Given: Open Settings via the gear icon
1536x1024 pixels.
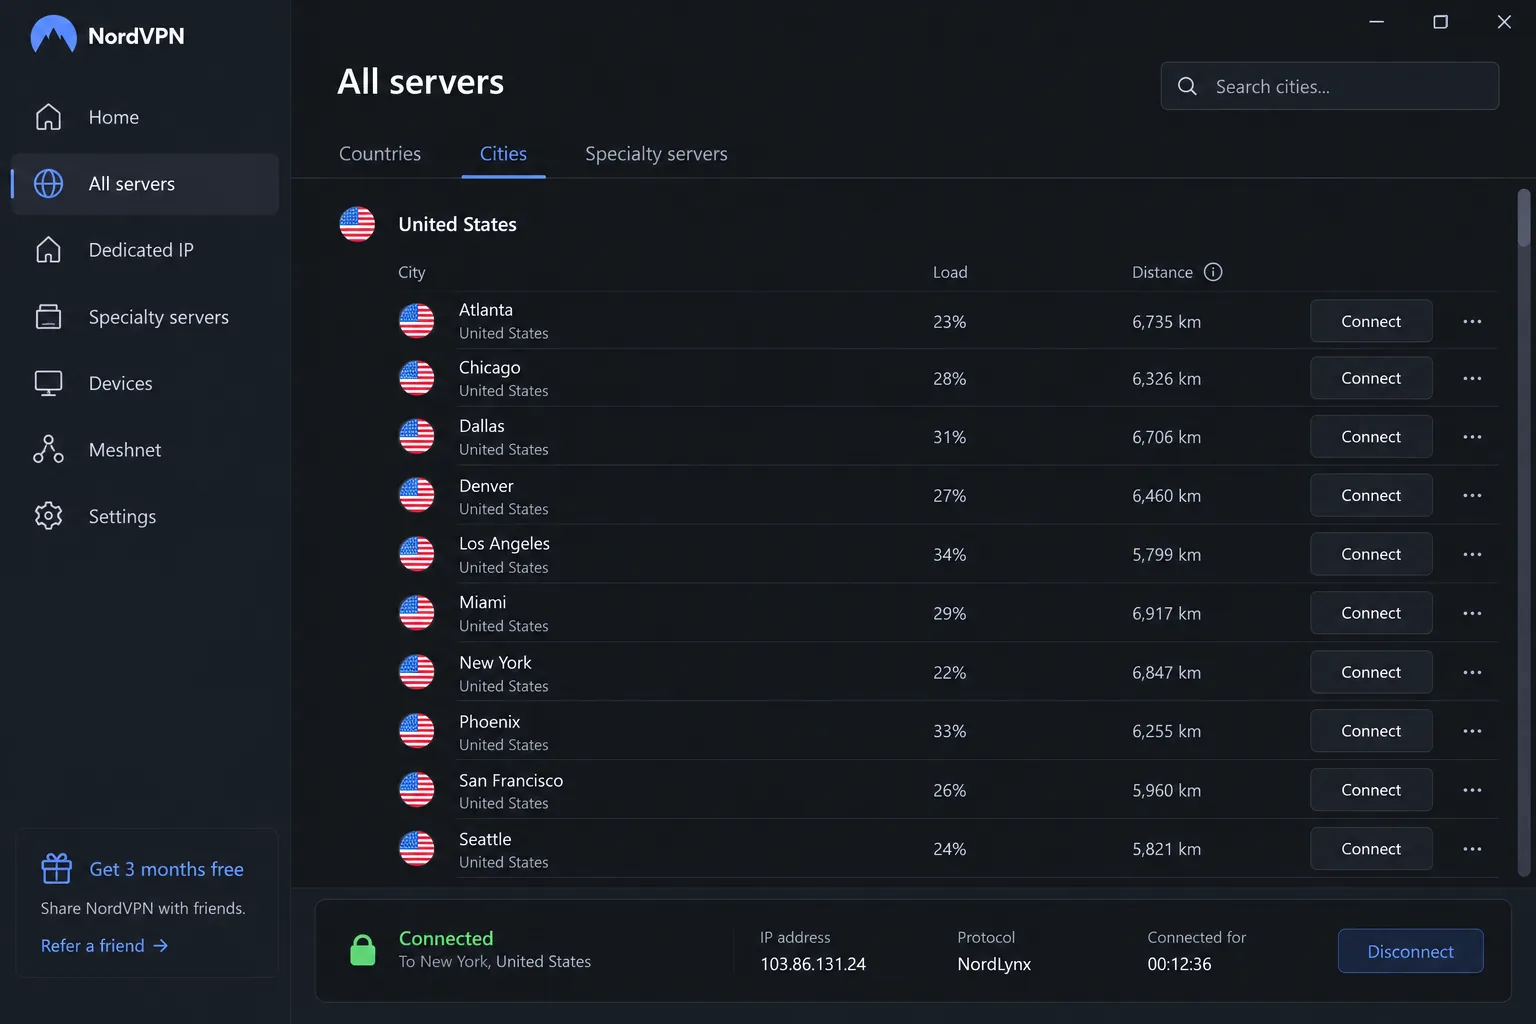Looking at the screenshot, I should tap(48, 516).
